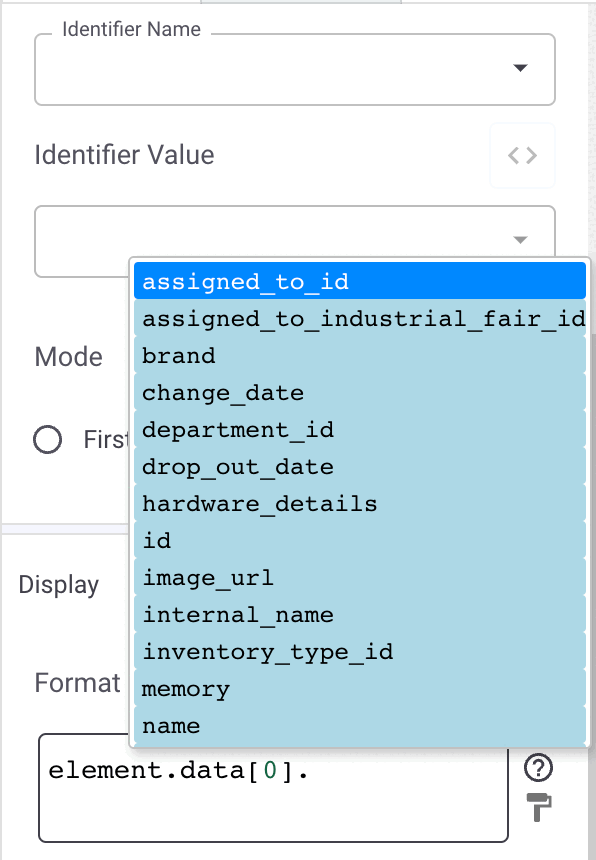Image resolution: width=596 pixels, height=860 pixels.
Task: Pick image_url from the list
Action: click(360, 578)
